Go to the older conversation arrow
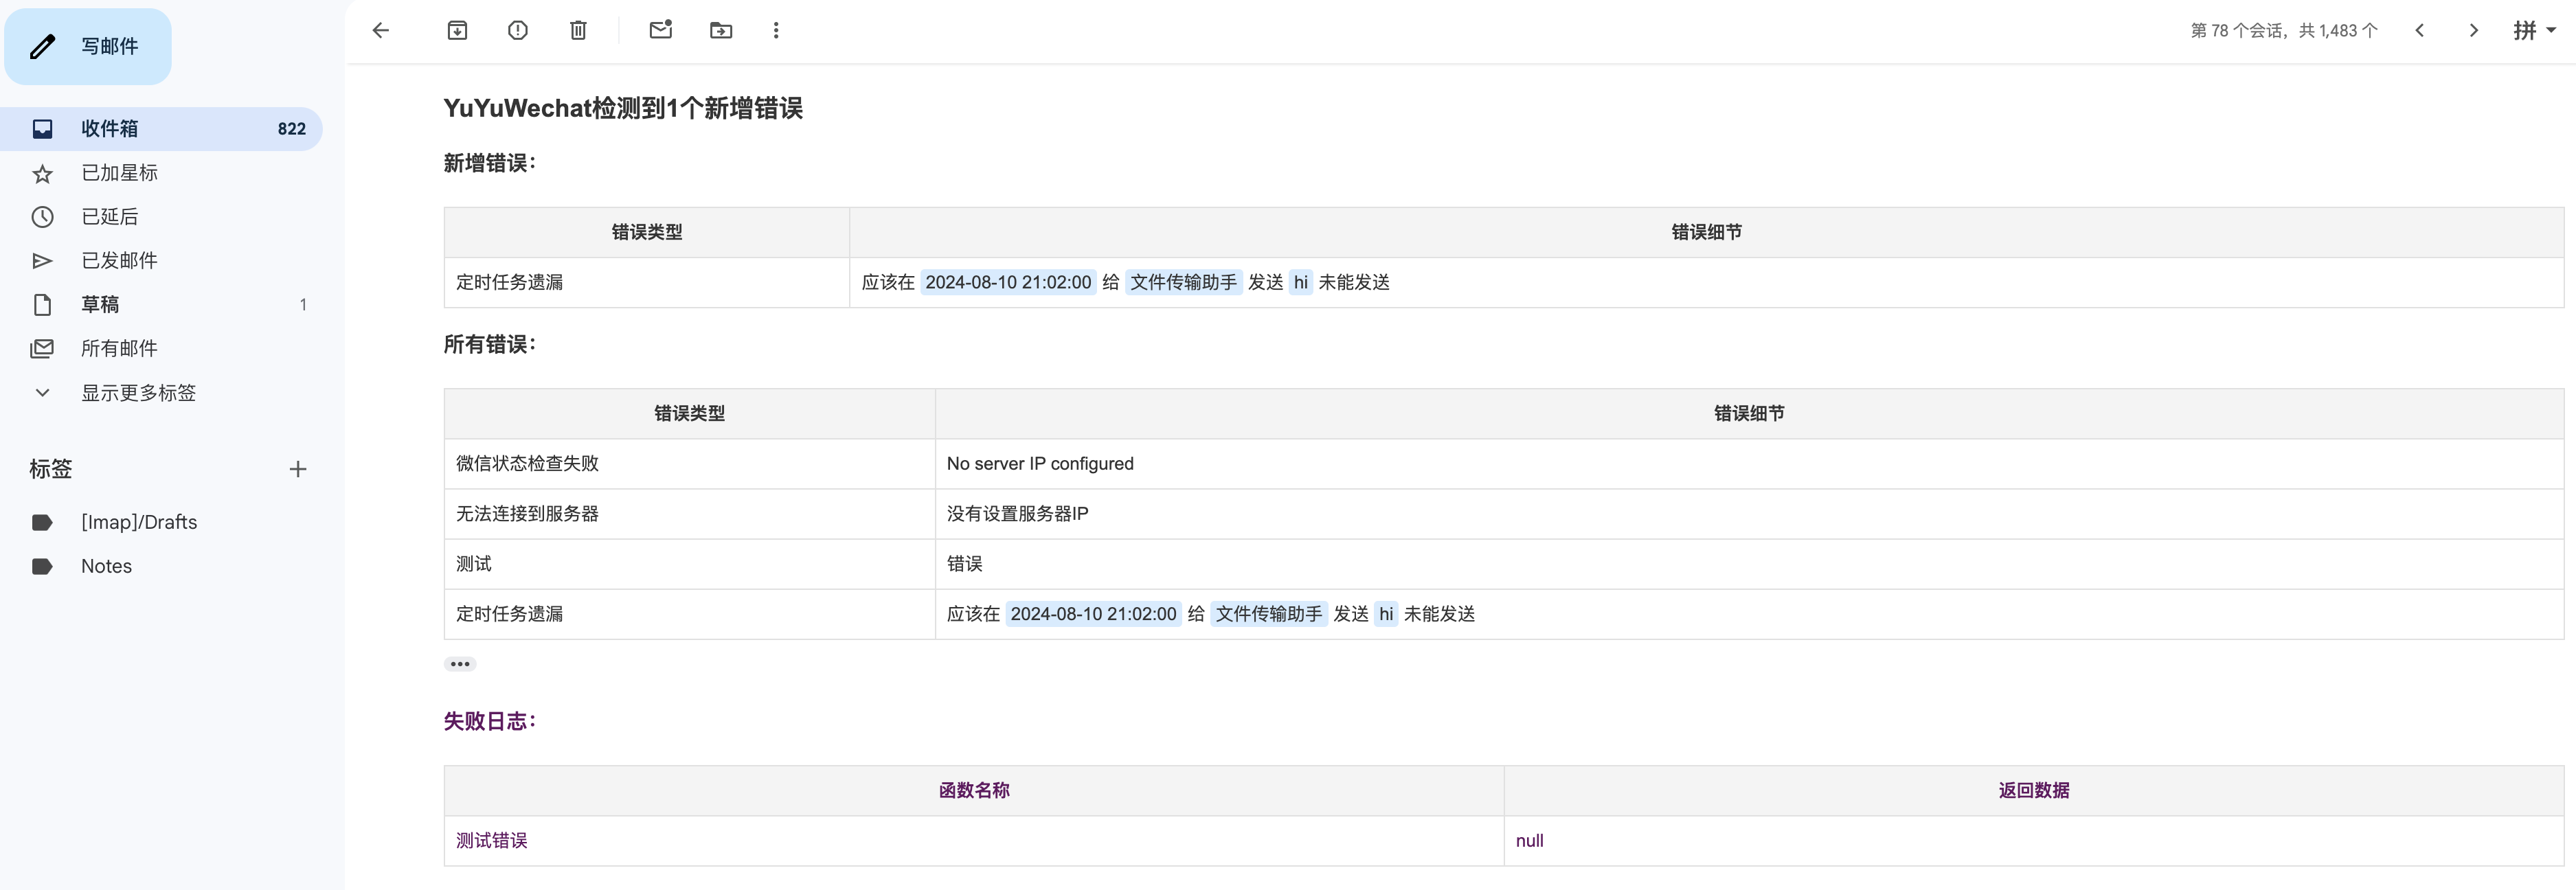The width and height of the screenshot is (2576, 890). click(2473, 30)
